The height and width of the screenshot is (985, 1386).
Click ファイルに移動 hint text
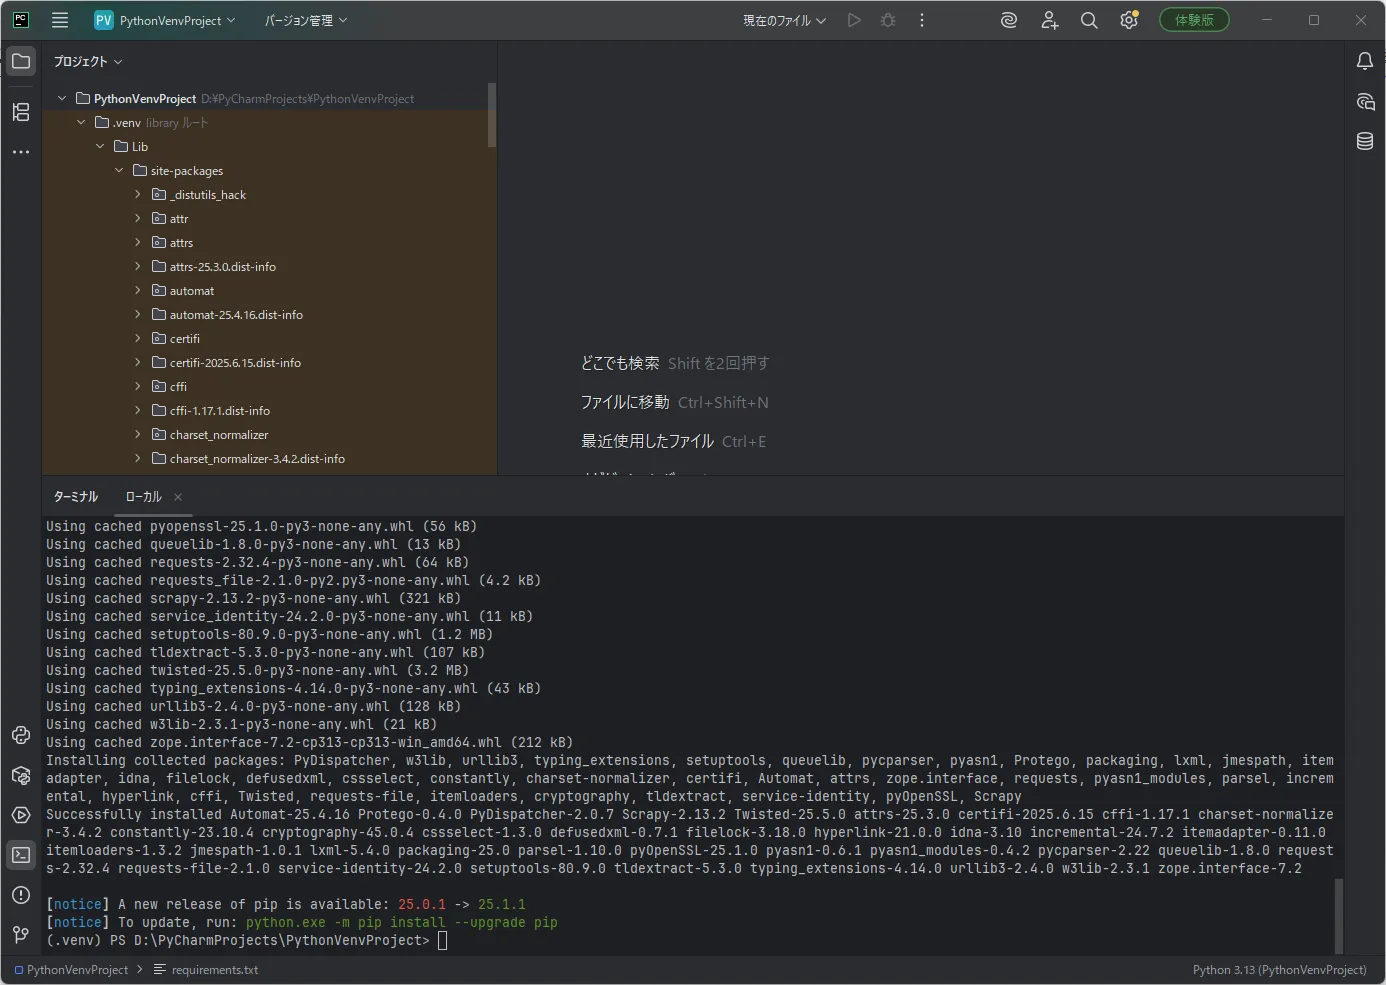click(625, 402)
